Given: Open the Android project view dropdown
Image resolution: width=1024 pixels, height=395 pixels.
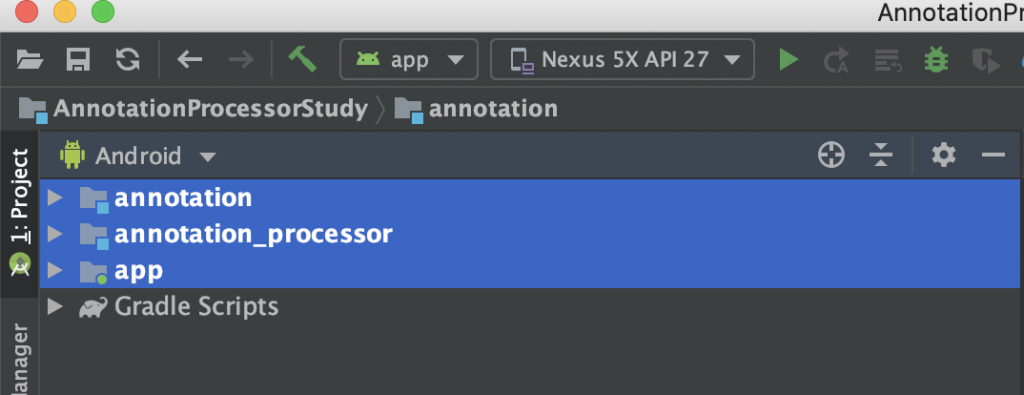Looking at the screenshot, I should 138,156.
